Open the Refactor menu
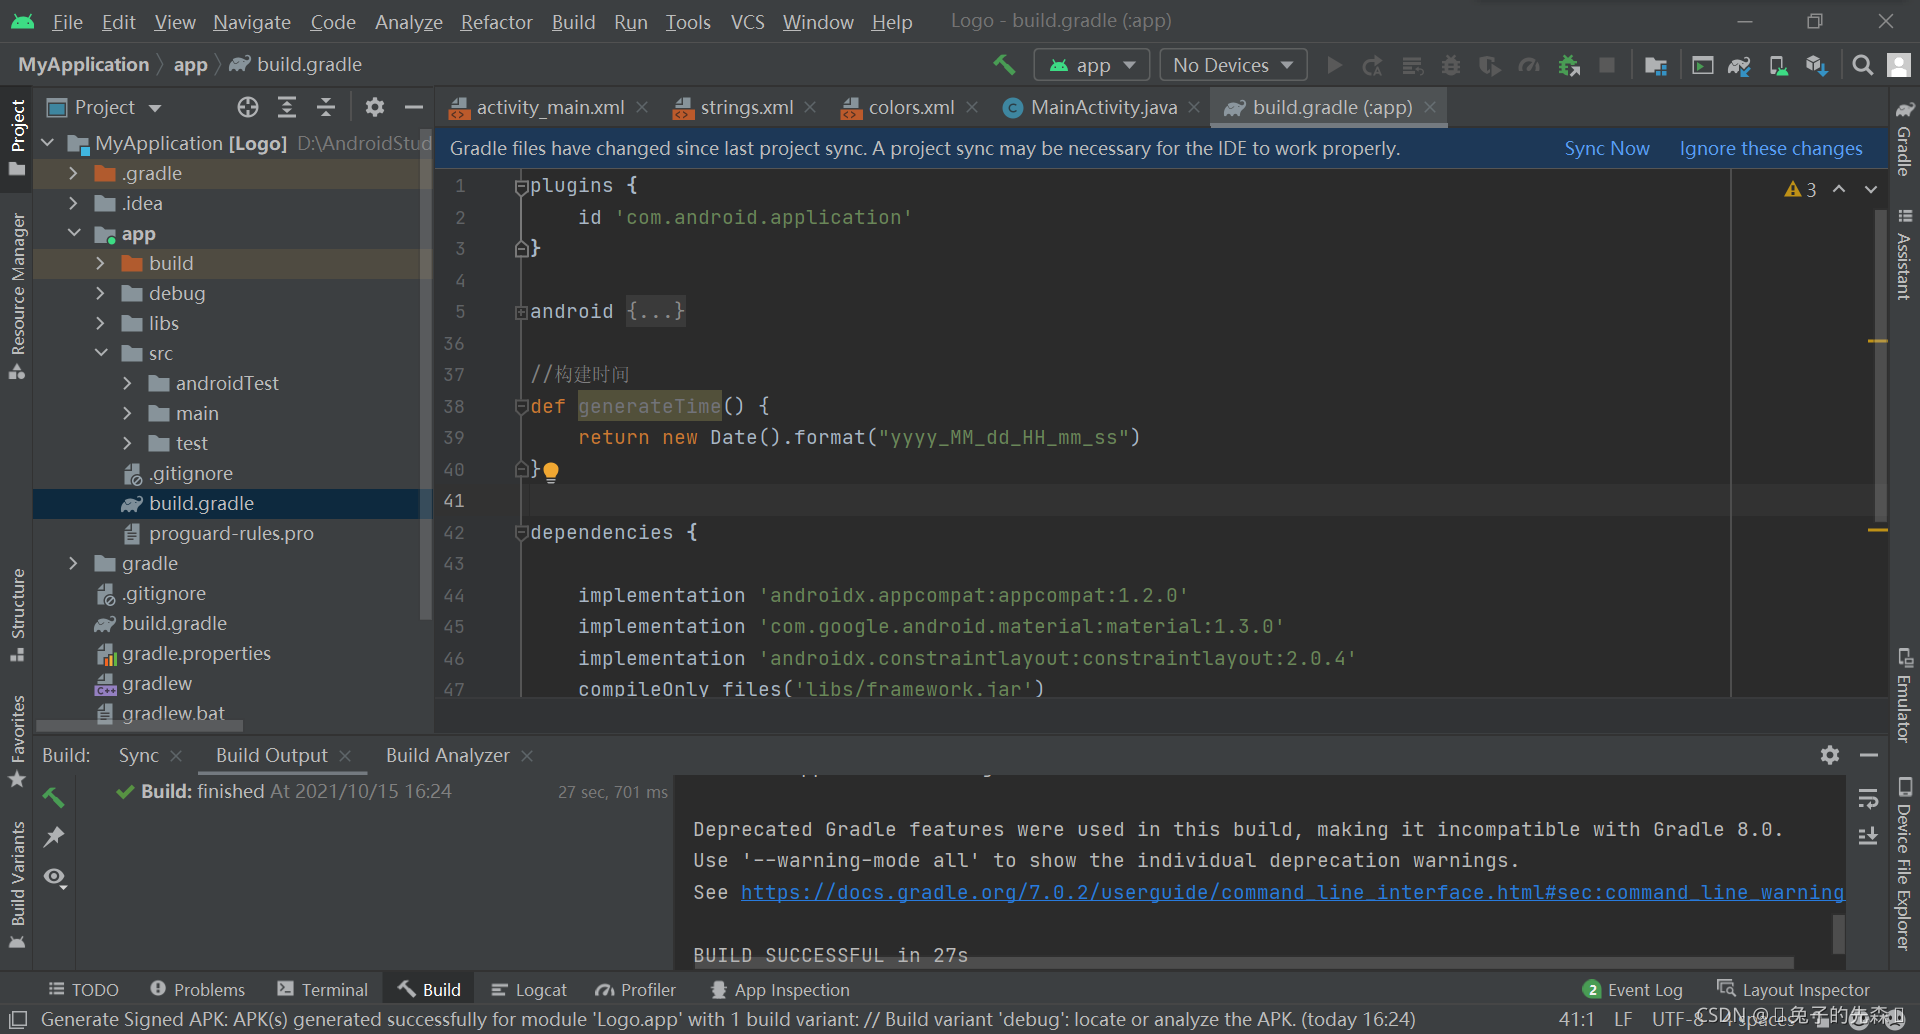1920x1034 pixels. coord(496,21)
